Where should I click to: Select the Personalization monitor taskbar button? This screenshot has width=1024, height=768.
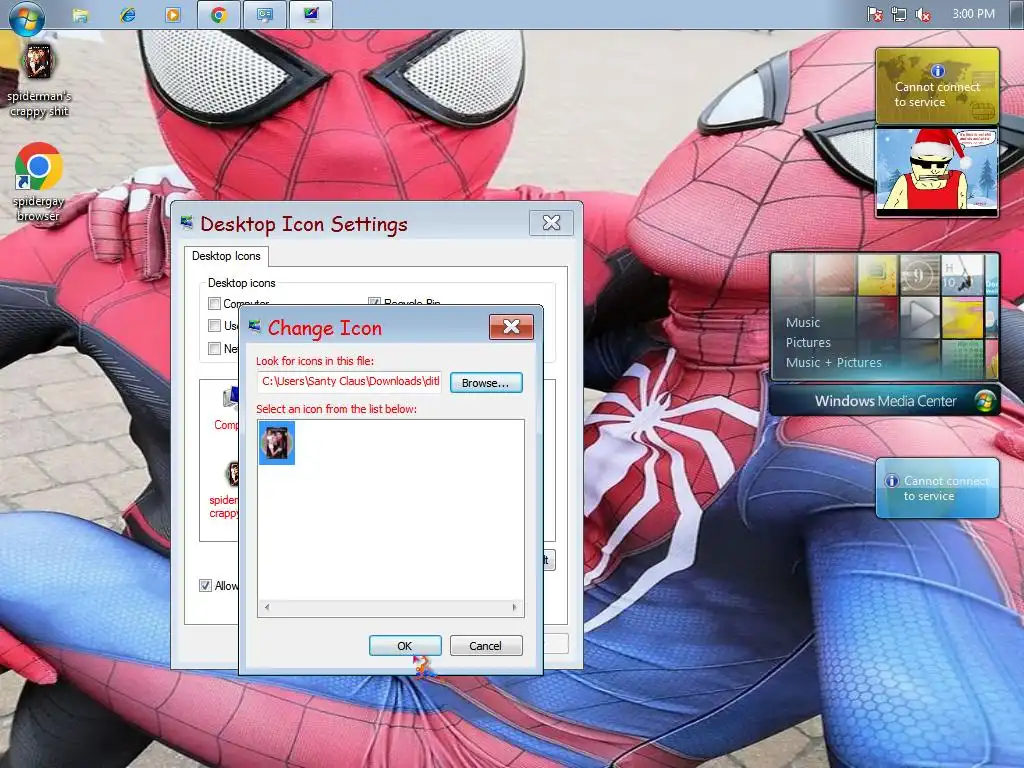tap(311, 14)
